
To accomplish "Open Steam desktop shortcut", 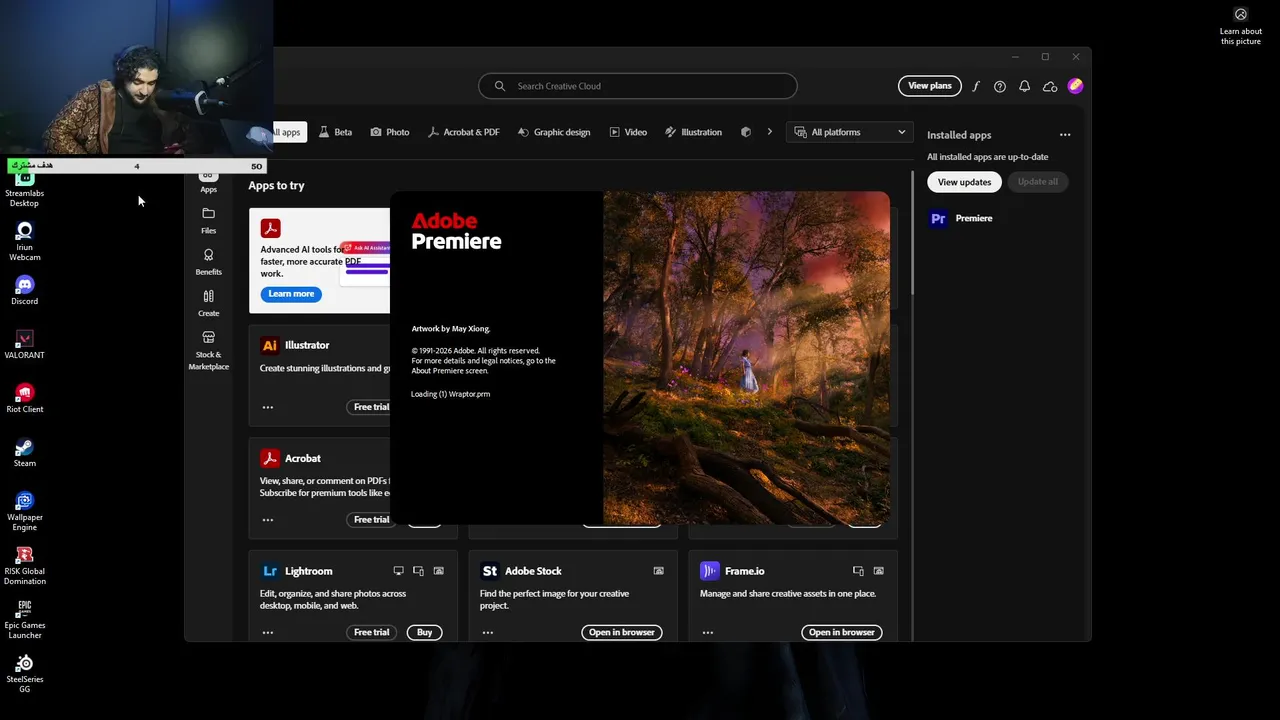I will [25, 452].
